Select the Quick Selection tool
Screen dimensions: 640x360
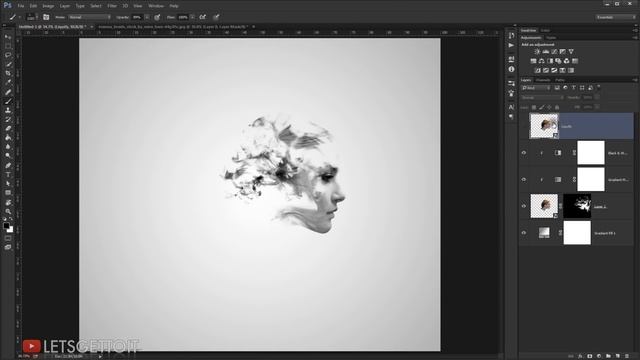tap(8, 64)
